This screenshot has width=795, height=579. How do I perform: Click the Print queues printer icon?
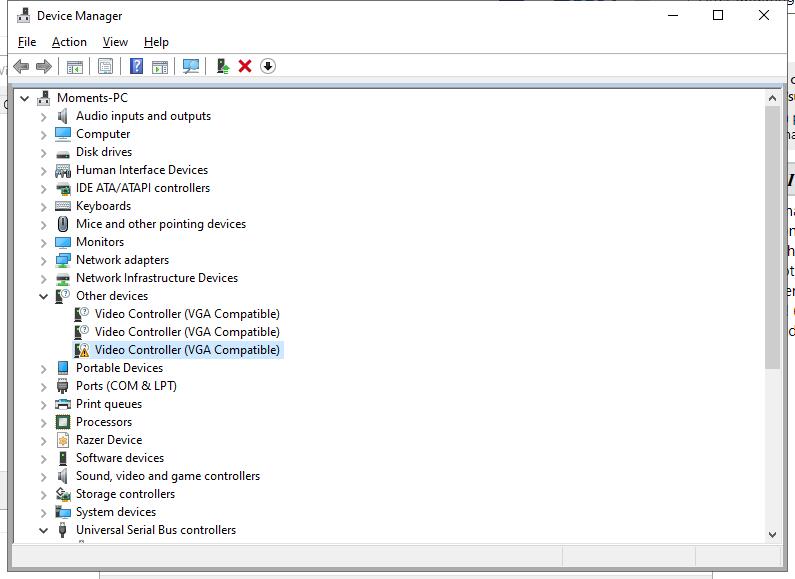63,404
